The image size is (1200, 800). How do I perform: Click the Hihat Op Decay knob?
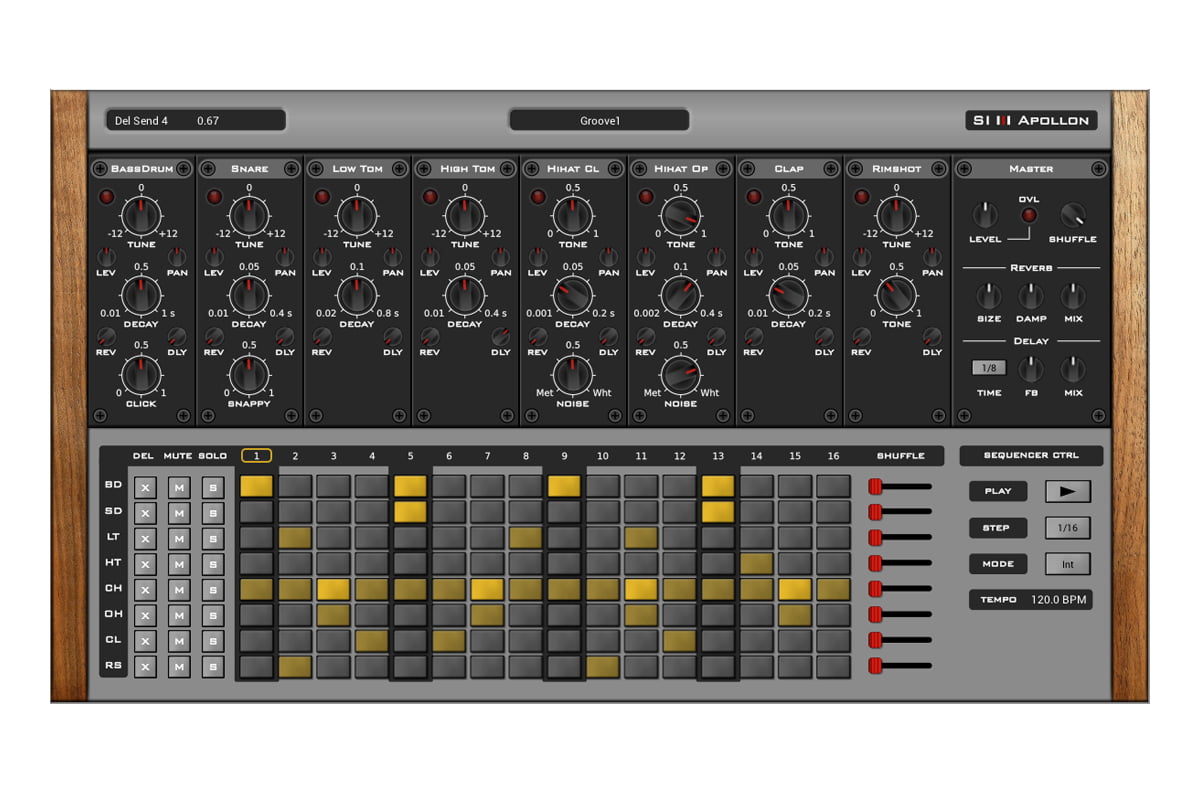[x=681, y=295]
